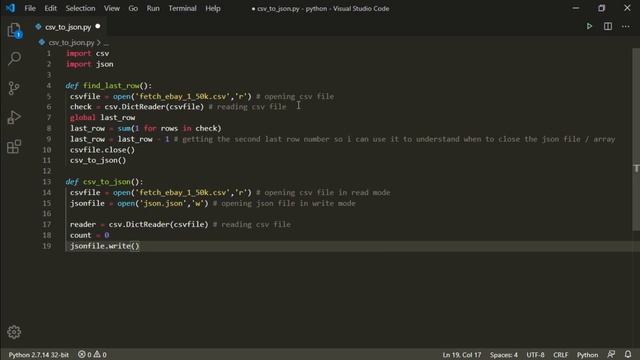The height and width of the screenshot is (360, 640).
Task: Click 'import csv' on line 1
Action: (x=88, y=53)
